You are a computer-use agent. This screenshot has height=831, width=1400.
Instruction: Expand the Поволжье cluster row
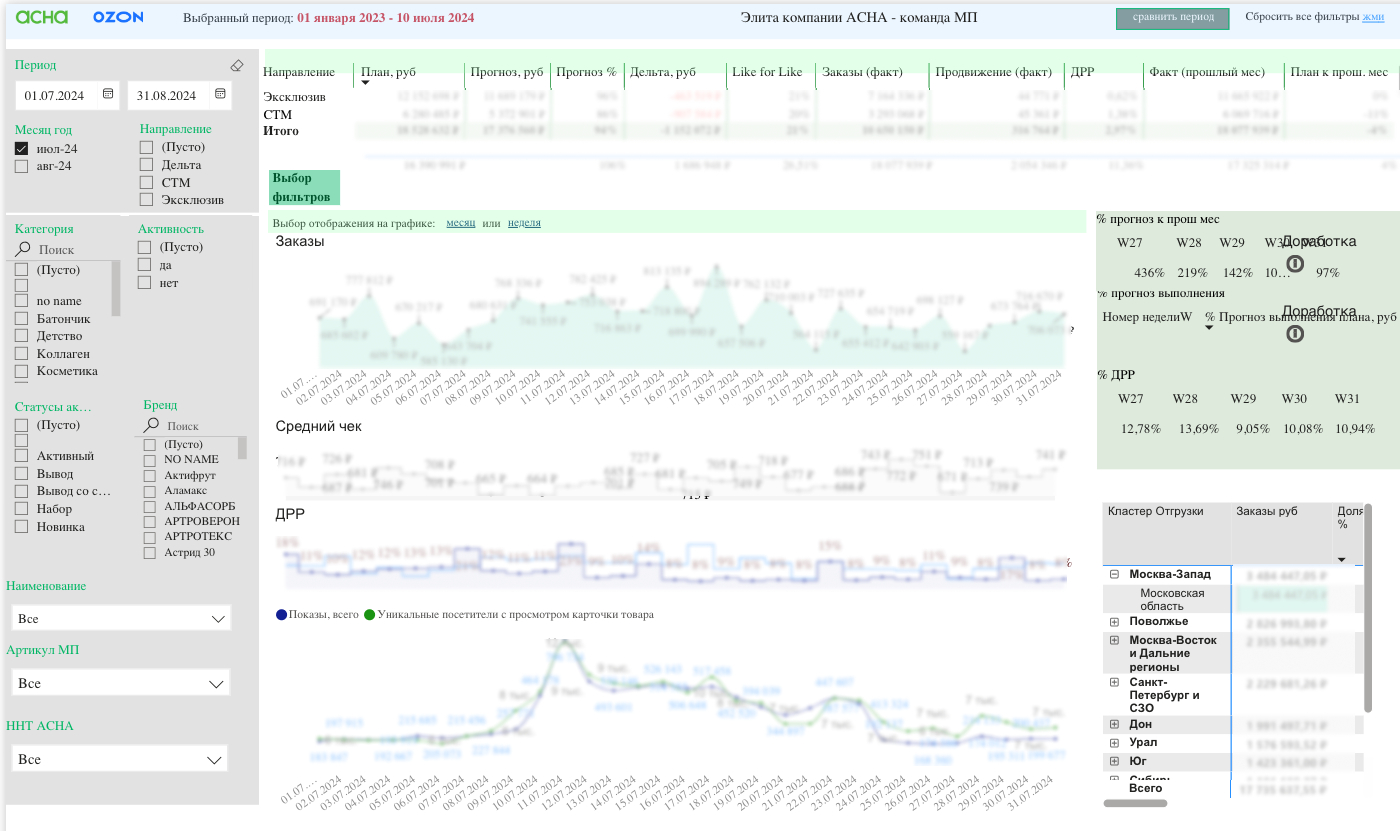[x=1114, y=622]
